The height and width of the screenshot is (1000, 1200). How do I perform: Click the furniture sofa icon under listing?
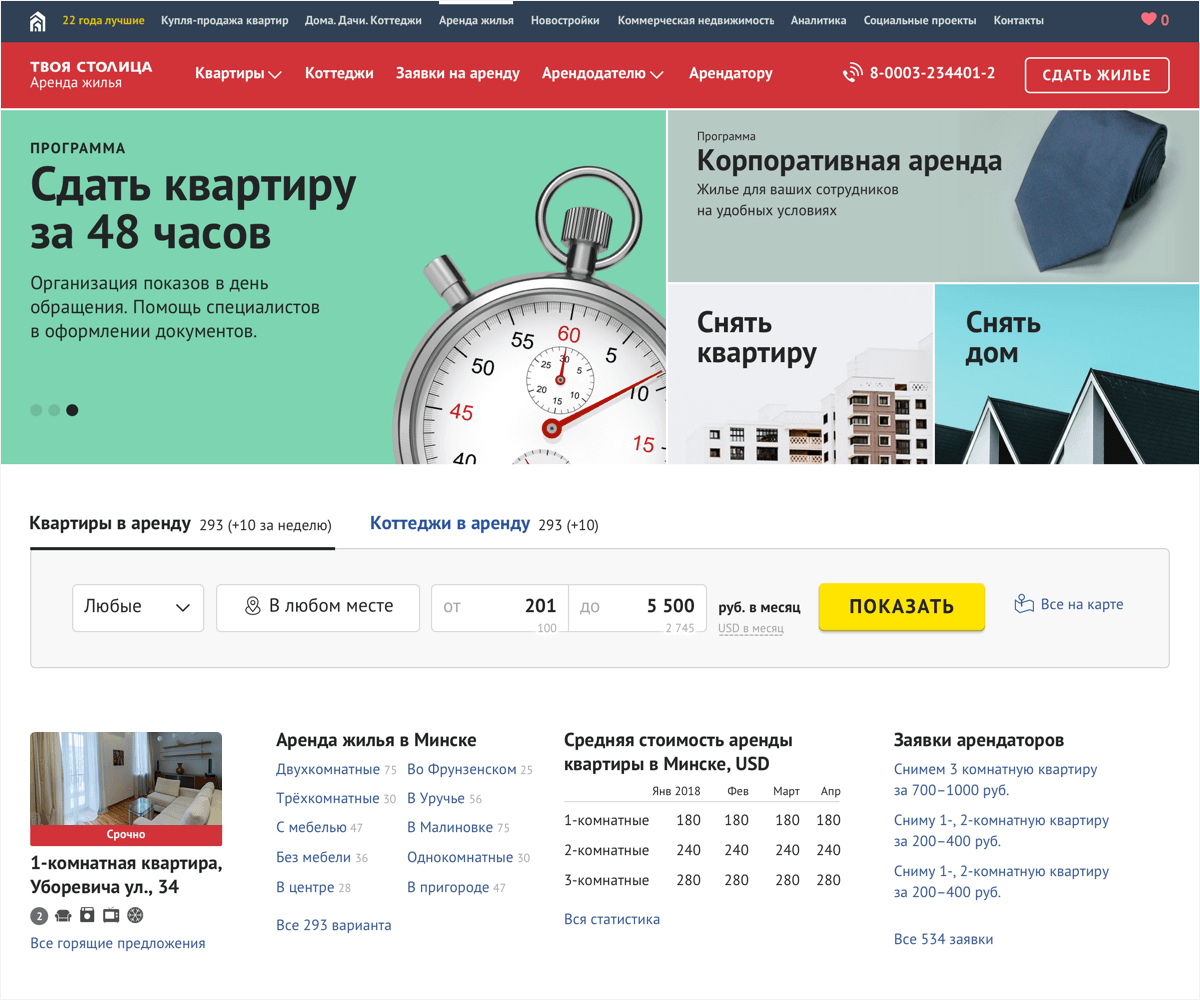pos(62,915)
